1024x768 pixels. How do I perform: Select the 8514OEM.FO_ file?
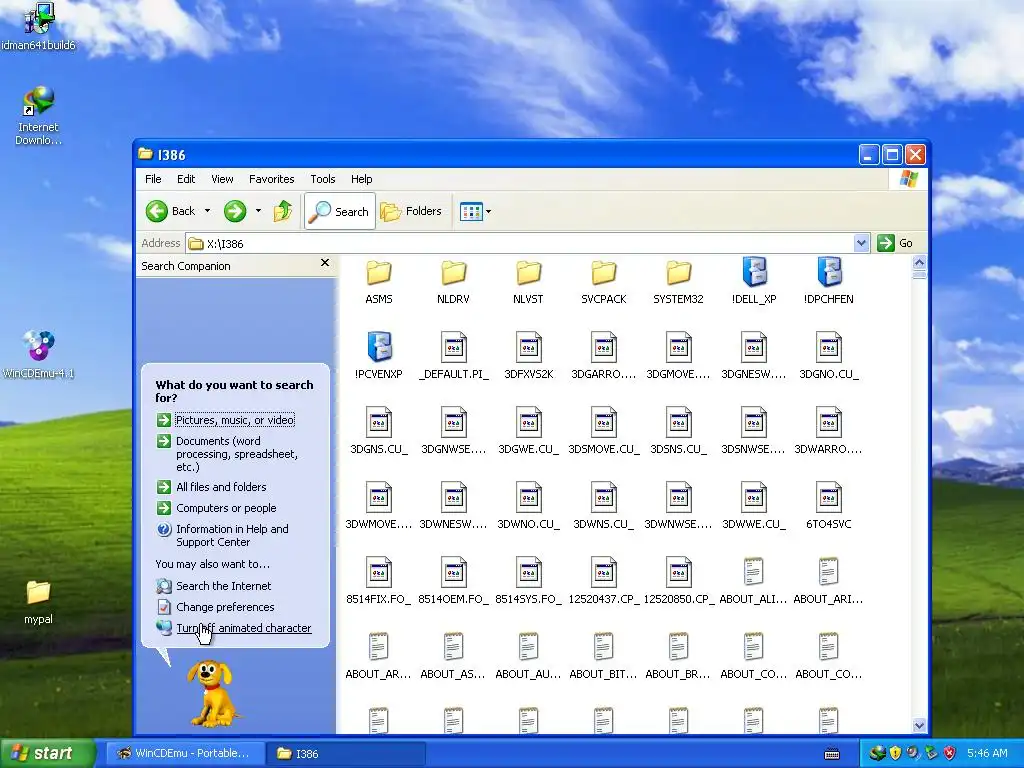point(453,579)
